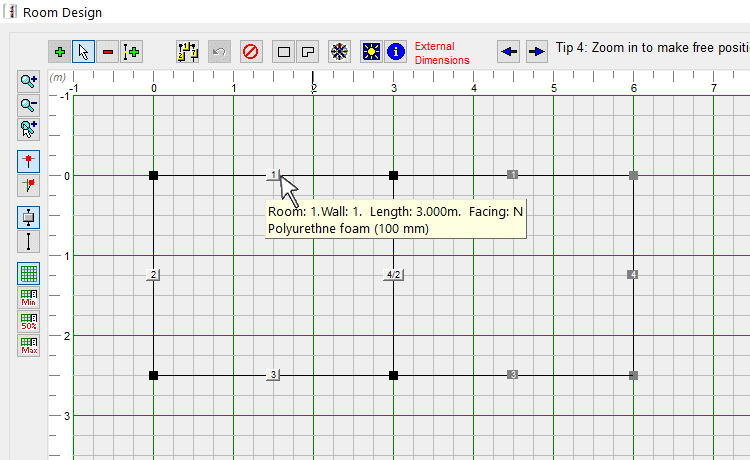Select the arrow pointer tool
Image resolution: width=750 pixels, height=460 pixels.
point(83,52)
